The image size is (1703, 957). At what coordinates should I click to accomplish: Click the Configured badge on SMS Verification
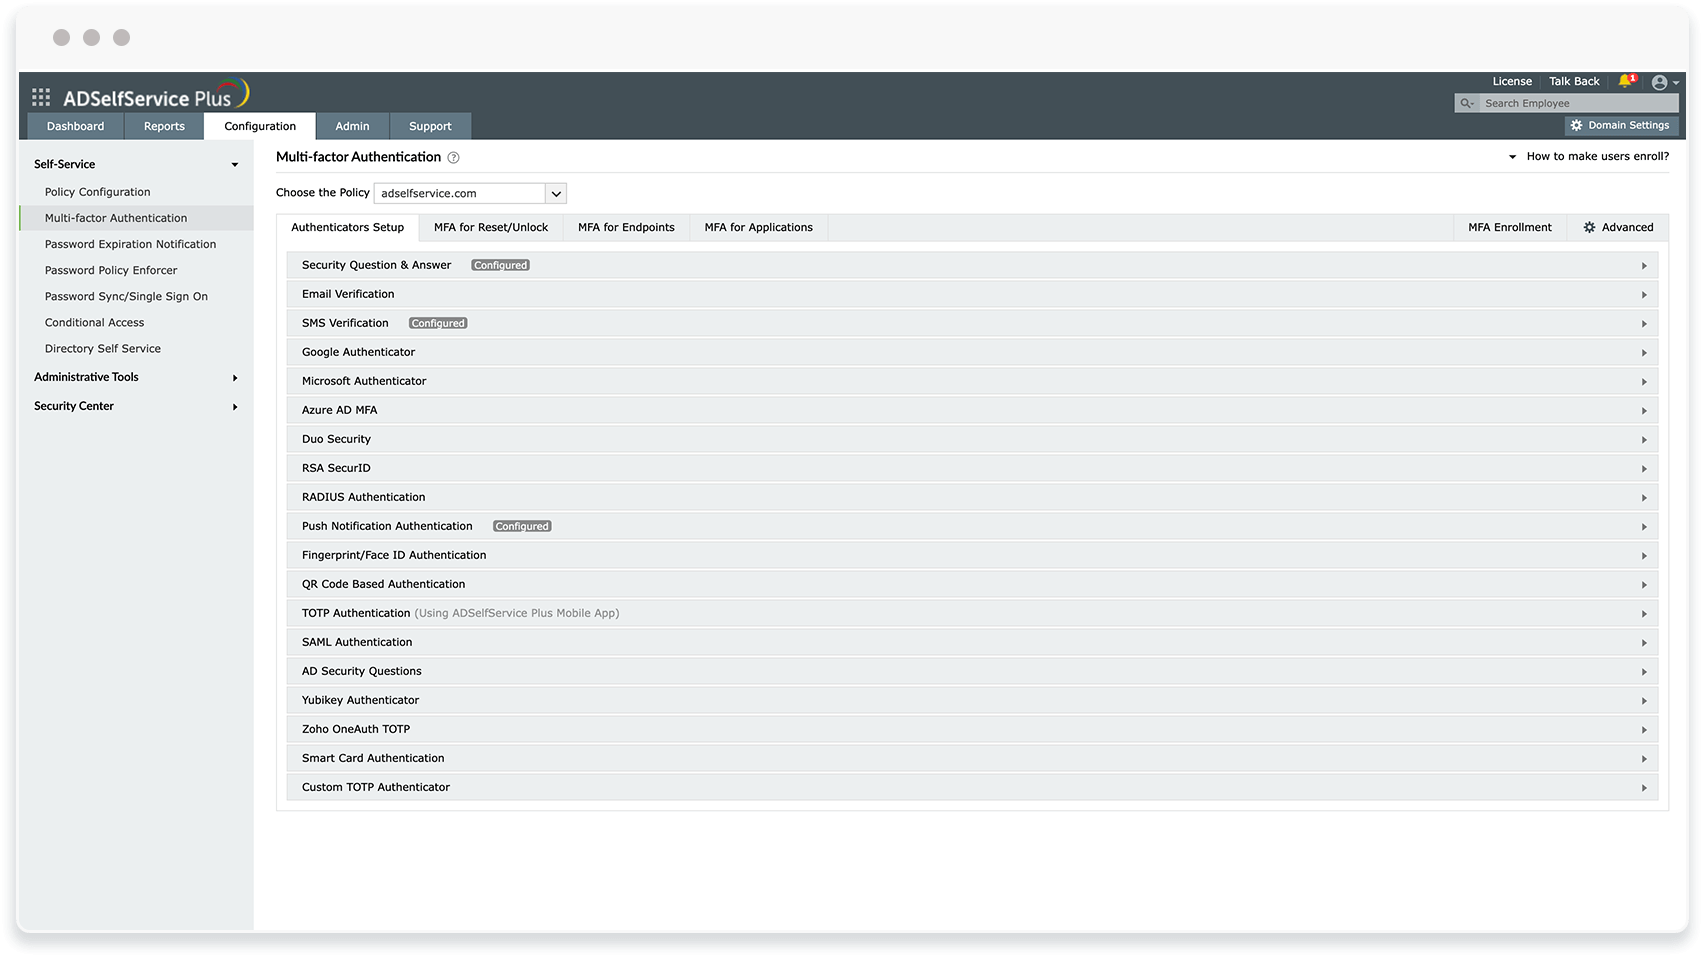click(x=438, y=323)
